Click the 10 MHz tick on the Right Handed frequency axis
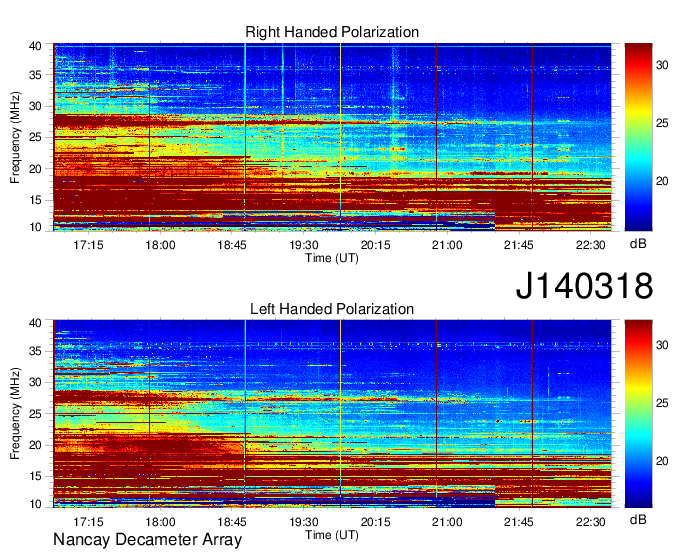The width and height of the screenshot is (680, 552). click(35, 227)
